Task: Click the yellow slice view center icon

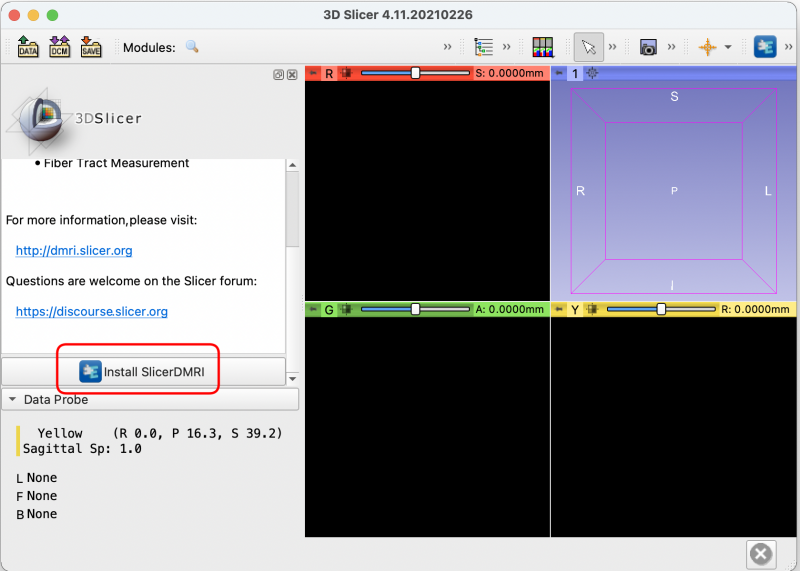Action: [x=592, y=309]
